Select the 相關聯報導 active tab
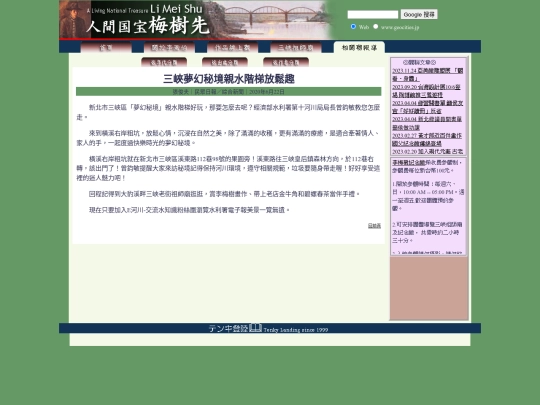The width and height of the screenshot is (540, 405). [359, 48]
